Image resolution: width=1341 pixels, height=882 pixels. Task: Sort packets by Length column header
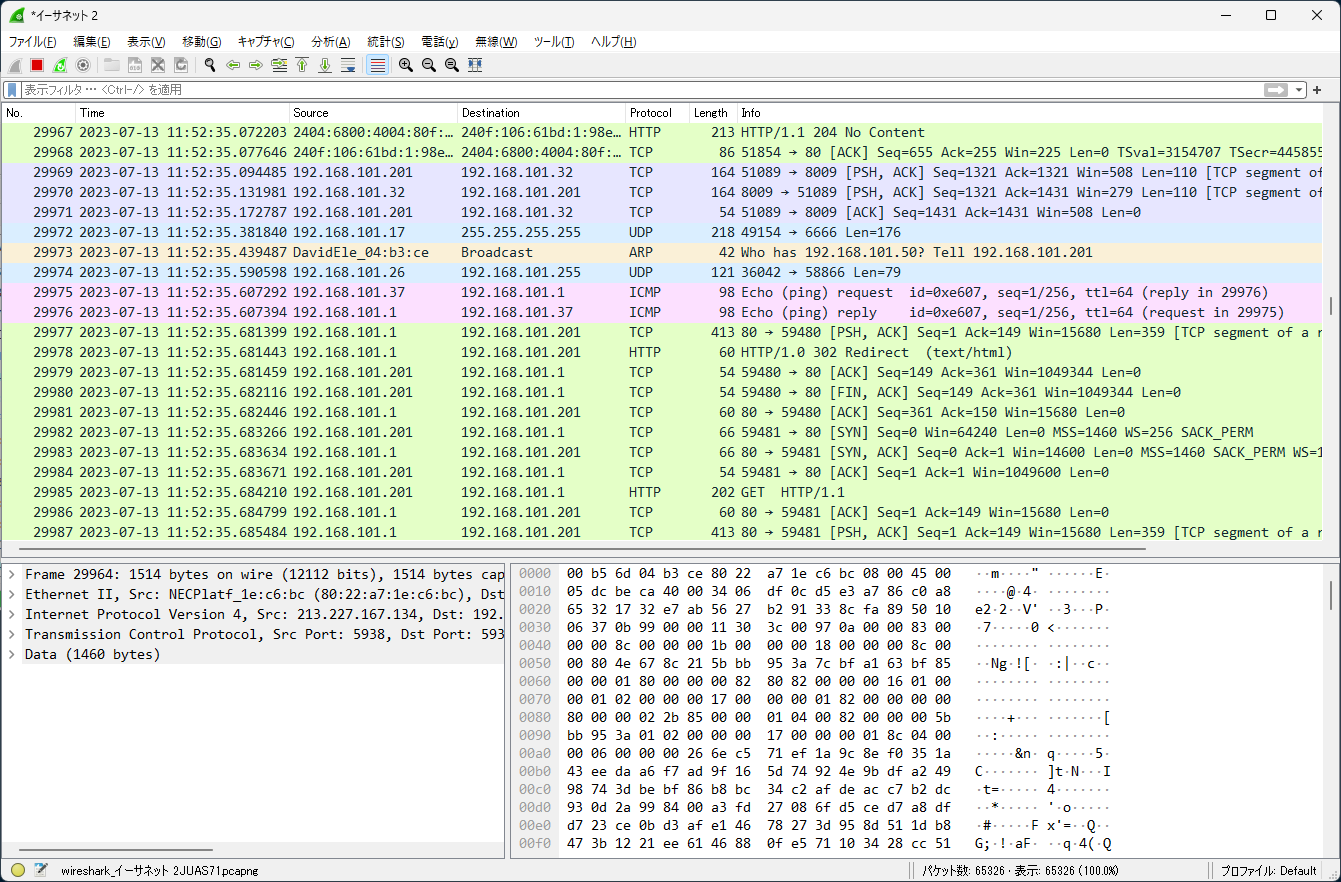(x=714, y=113)
